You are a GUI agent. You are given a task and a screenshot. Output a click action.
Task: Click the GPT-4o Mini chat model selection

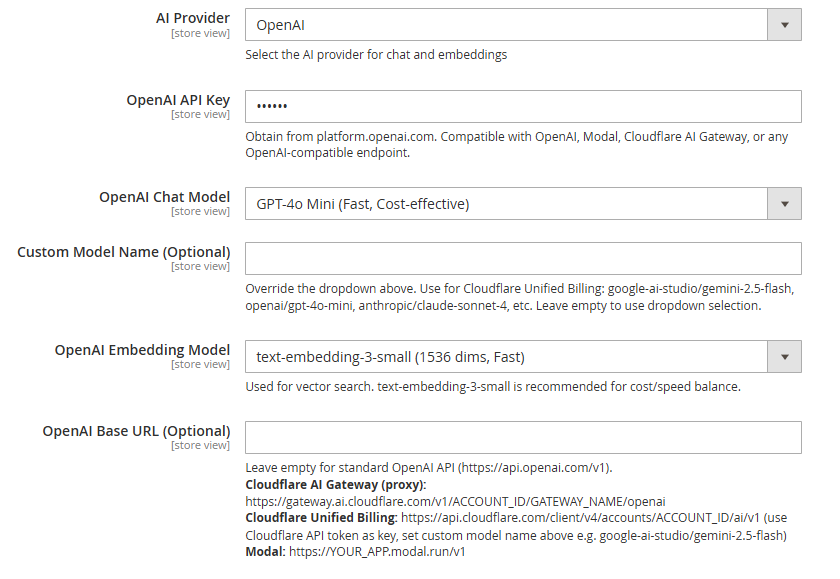tap(523, 204)
